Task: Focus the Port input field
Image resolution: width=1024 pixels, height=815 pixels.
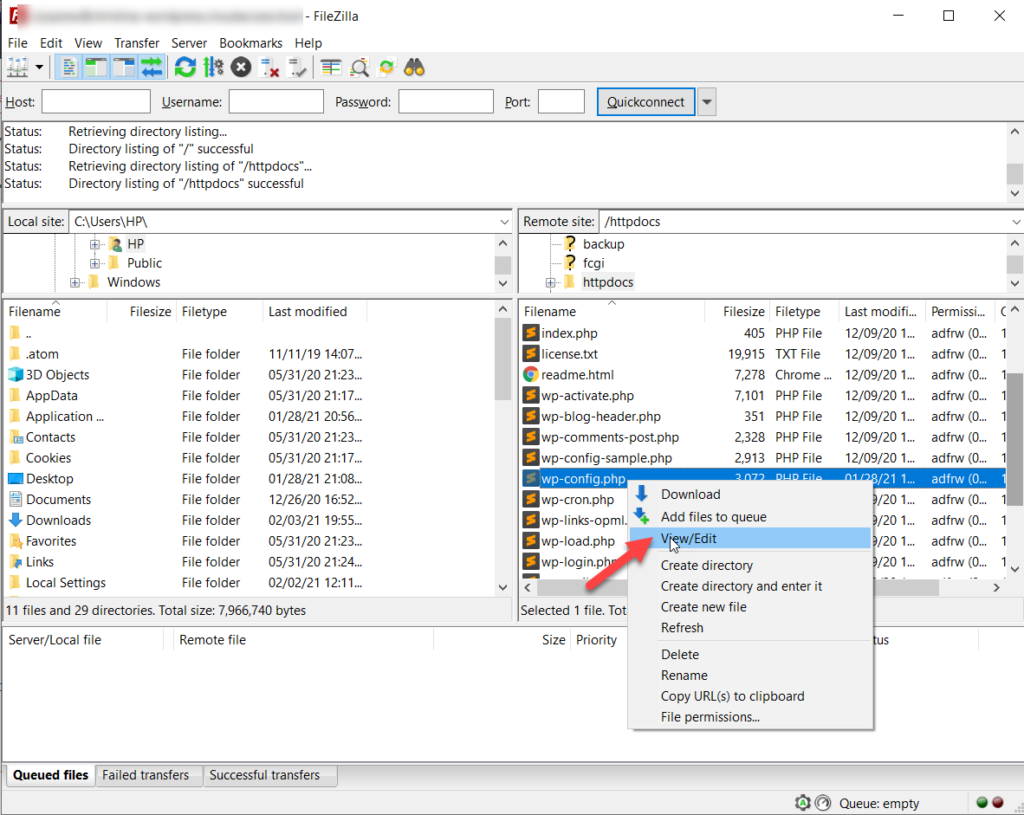Action: [562, 102]
